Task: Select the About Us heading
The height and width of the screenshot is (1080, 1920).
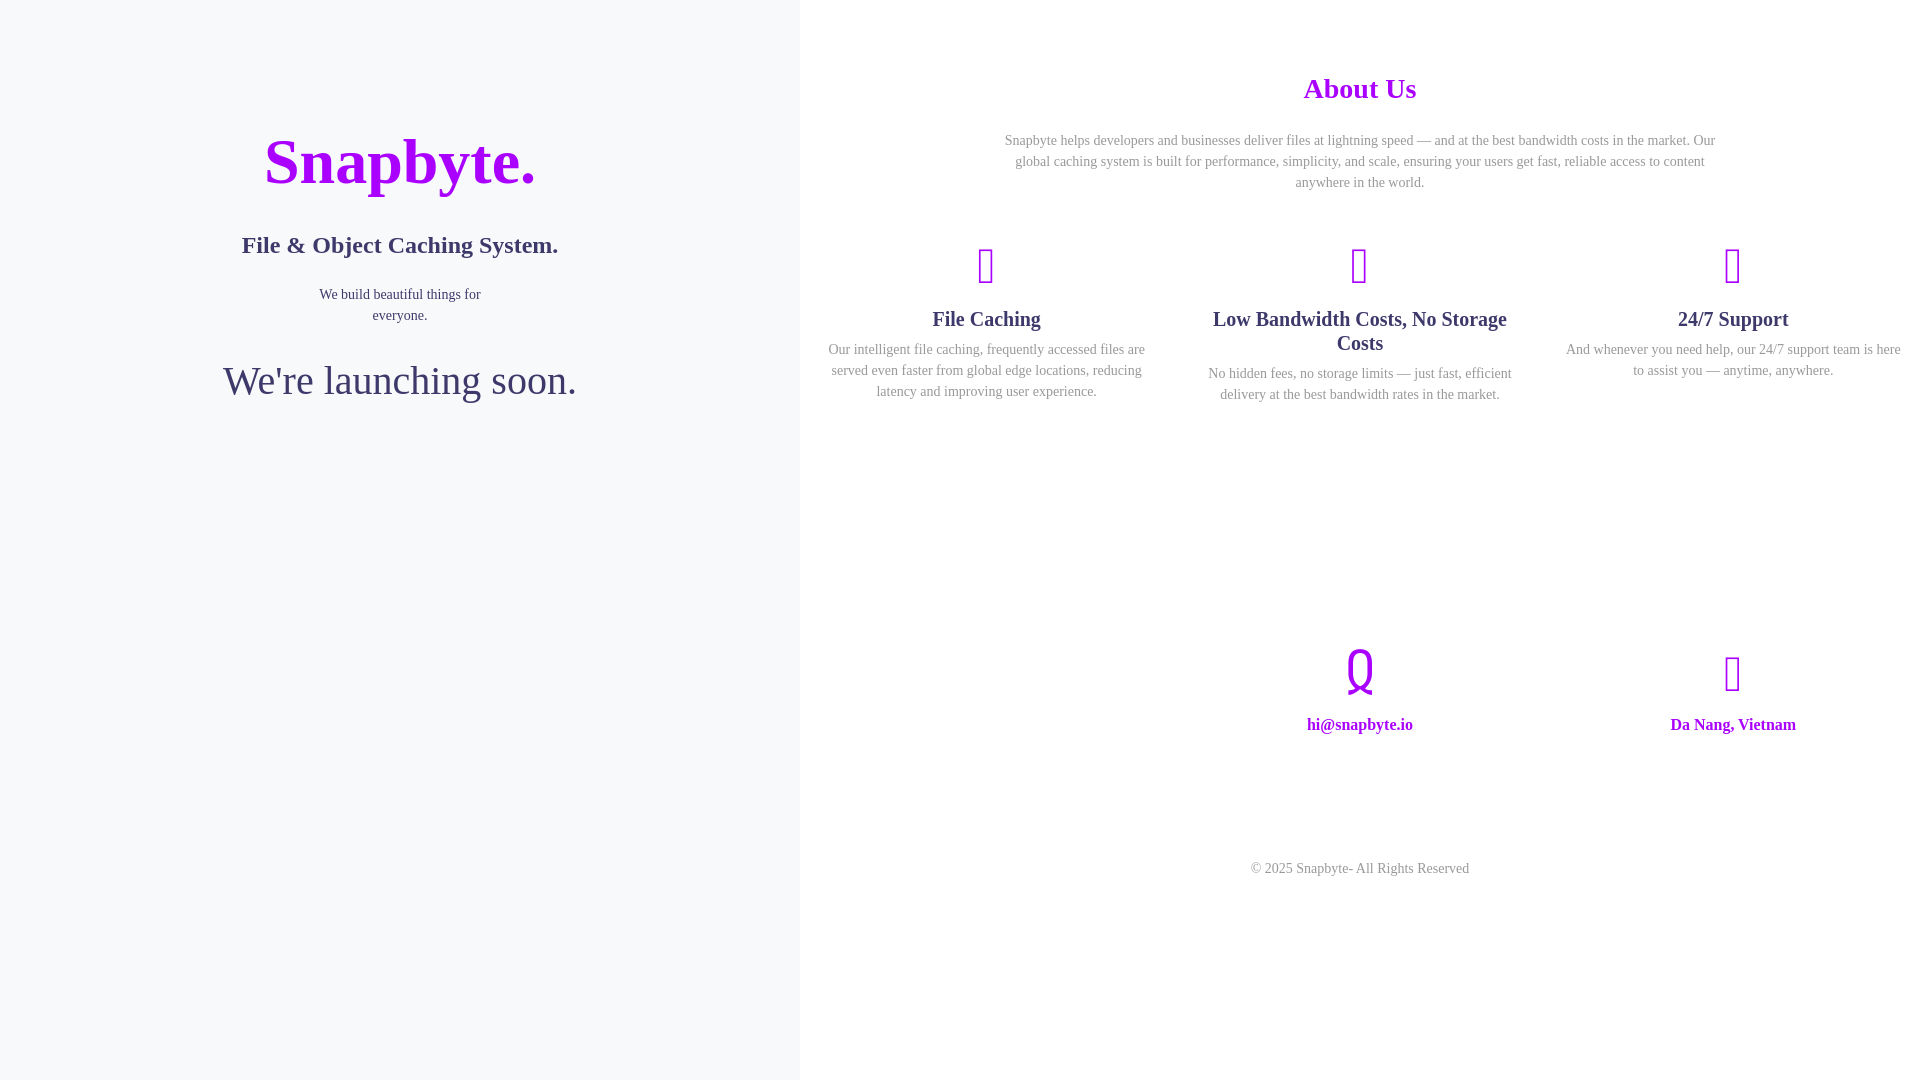Action: click(x=1360, y=89)
